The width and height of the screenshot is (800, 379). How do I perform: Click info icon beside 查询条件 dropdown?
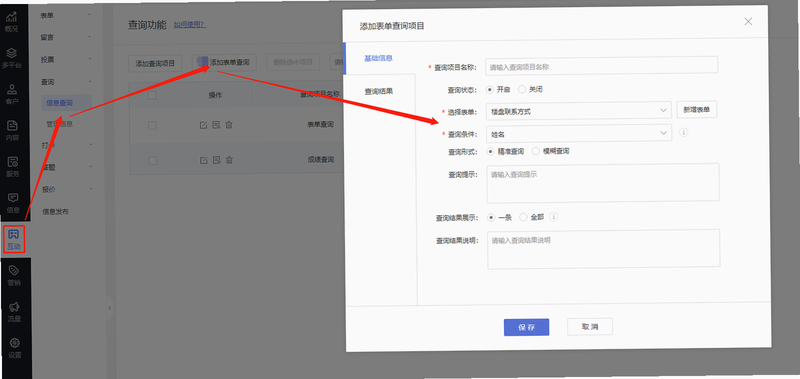click(x=684, y=133)
